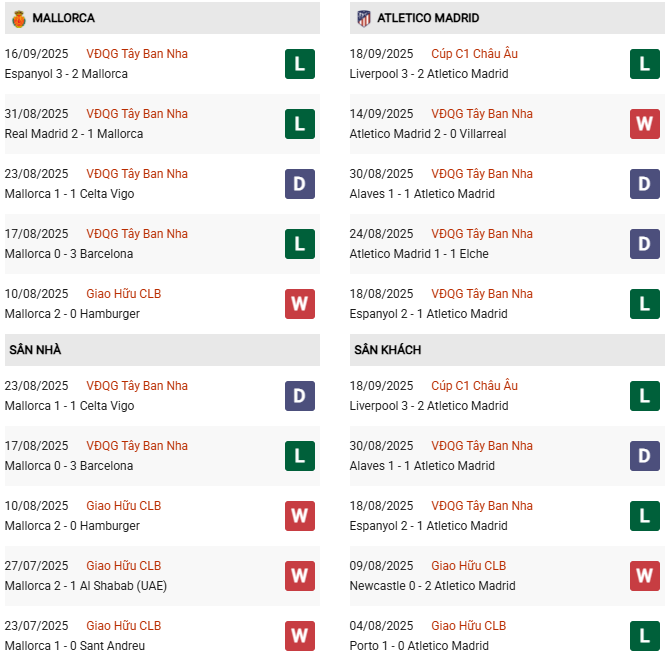Screen dimensions: 666x660
Task: Open VĐQG Tây Ban Nha link dated 16/09/2025
Action: click(137, 54)
